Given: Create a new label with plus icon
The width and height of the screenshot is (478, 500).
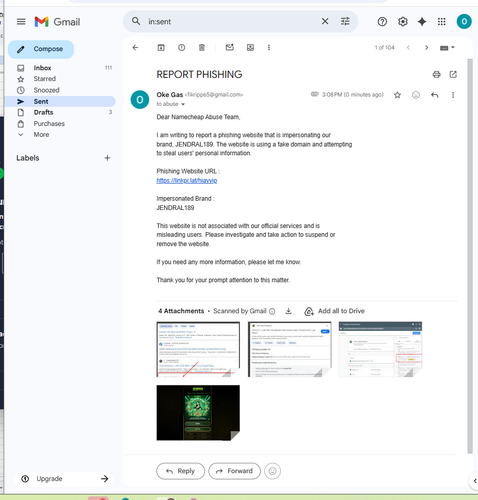Looking at the screenshot, I should coord(107,158).
